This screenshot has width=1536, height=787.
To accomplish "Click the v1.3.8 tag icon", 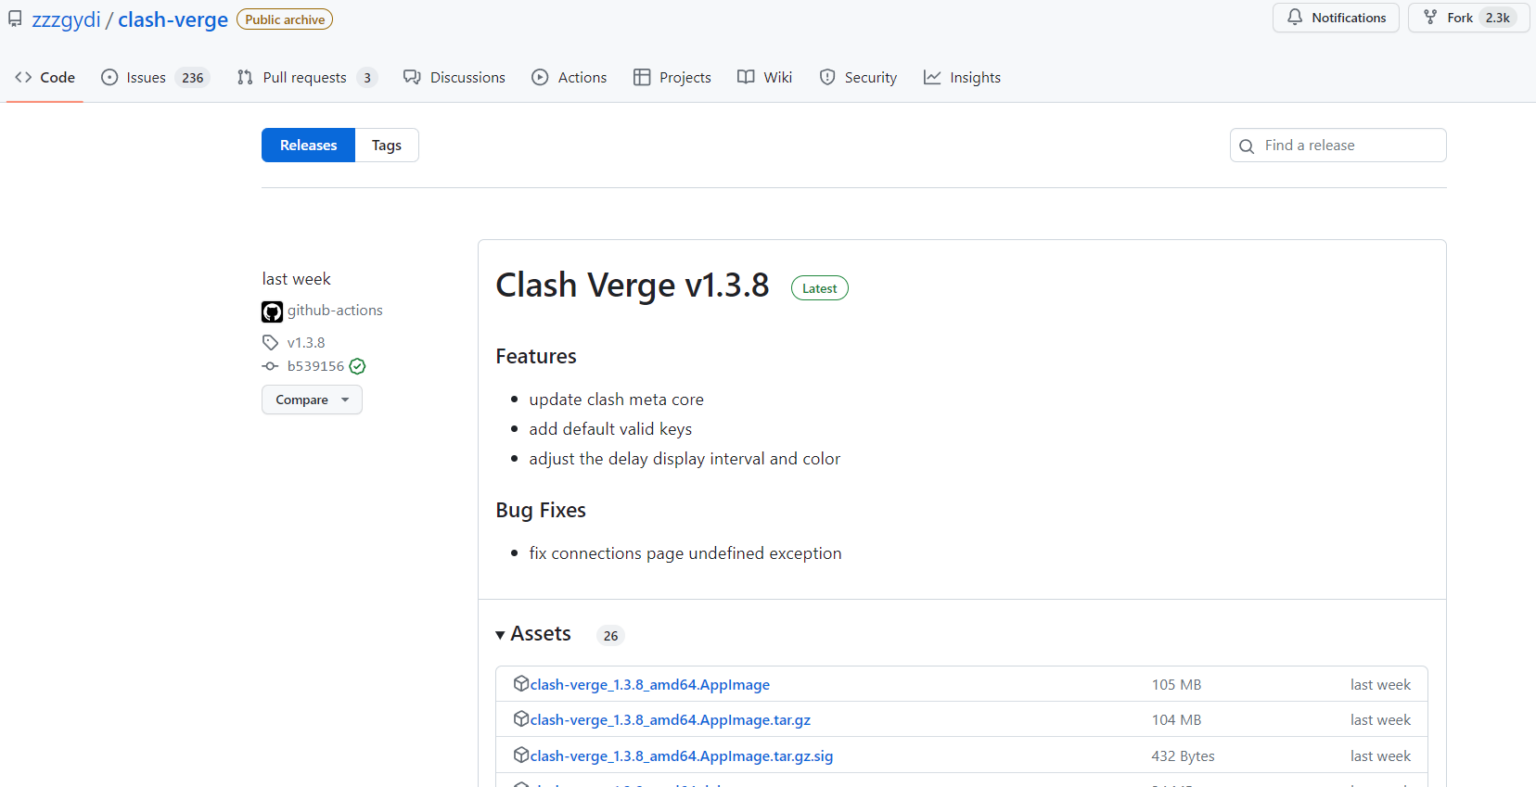I will pyautogui.click(x=270, y=343).
